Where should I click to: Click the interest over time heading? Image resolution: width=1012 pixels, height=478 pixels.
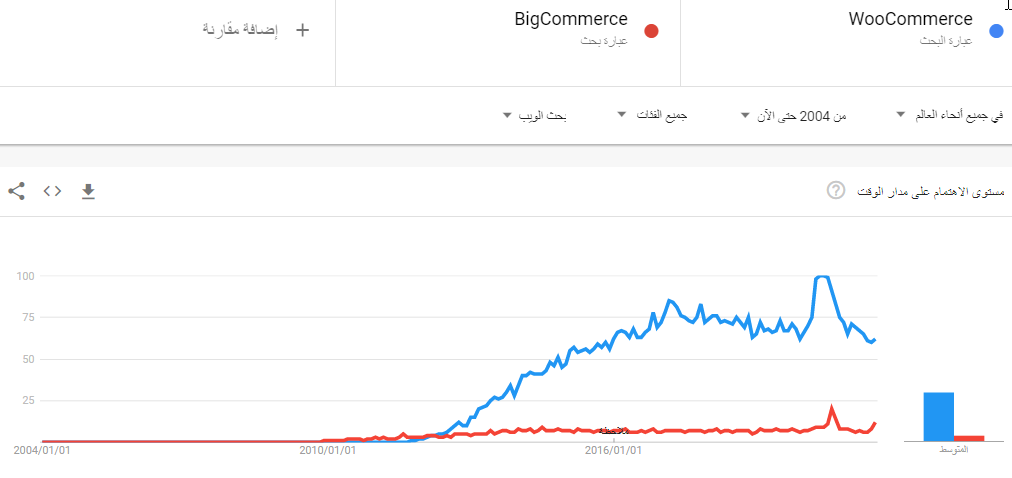(931, 191)
